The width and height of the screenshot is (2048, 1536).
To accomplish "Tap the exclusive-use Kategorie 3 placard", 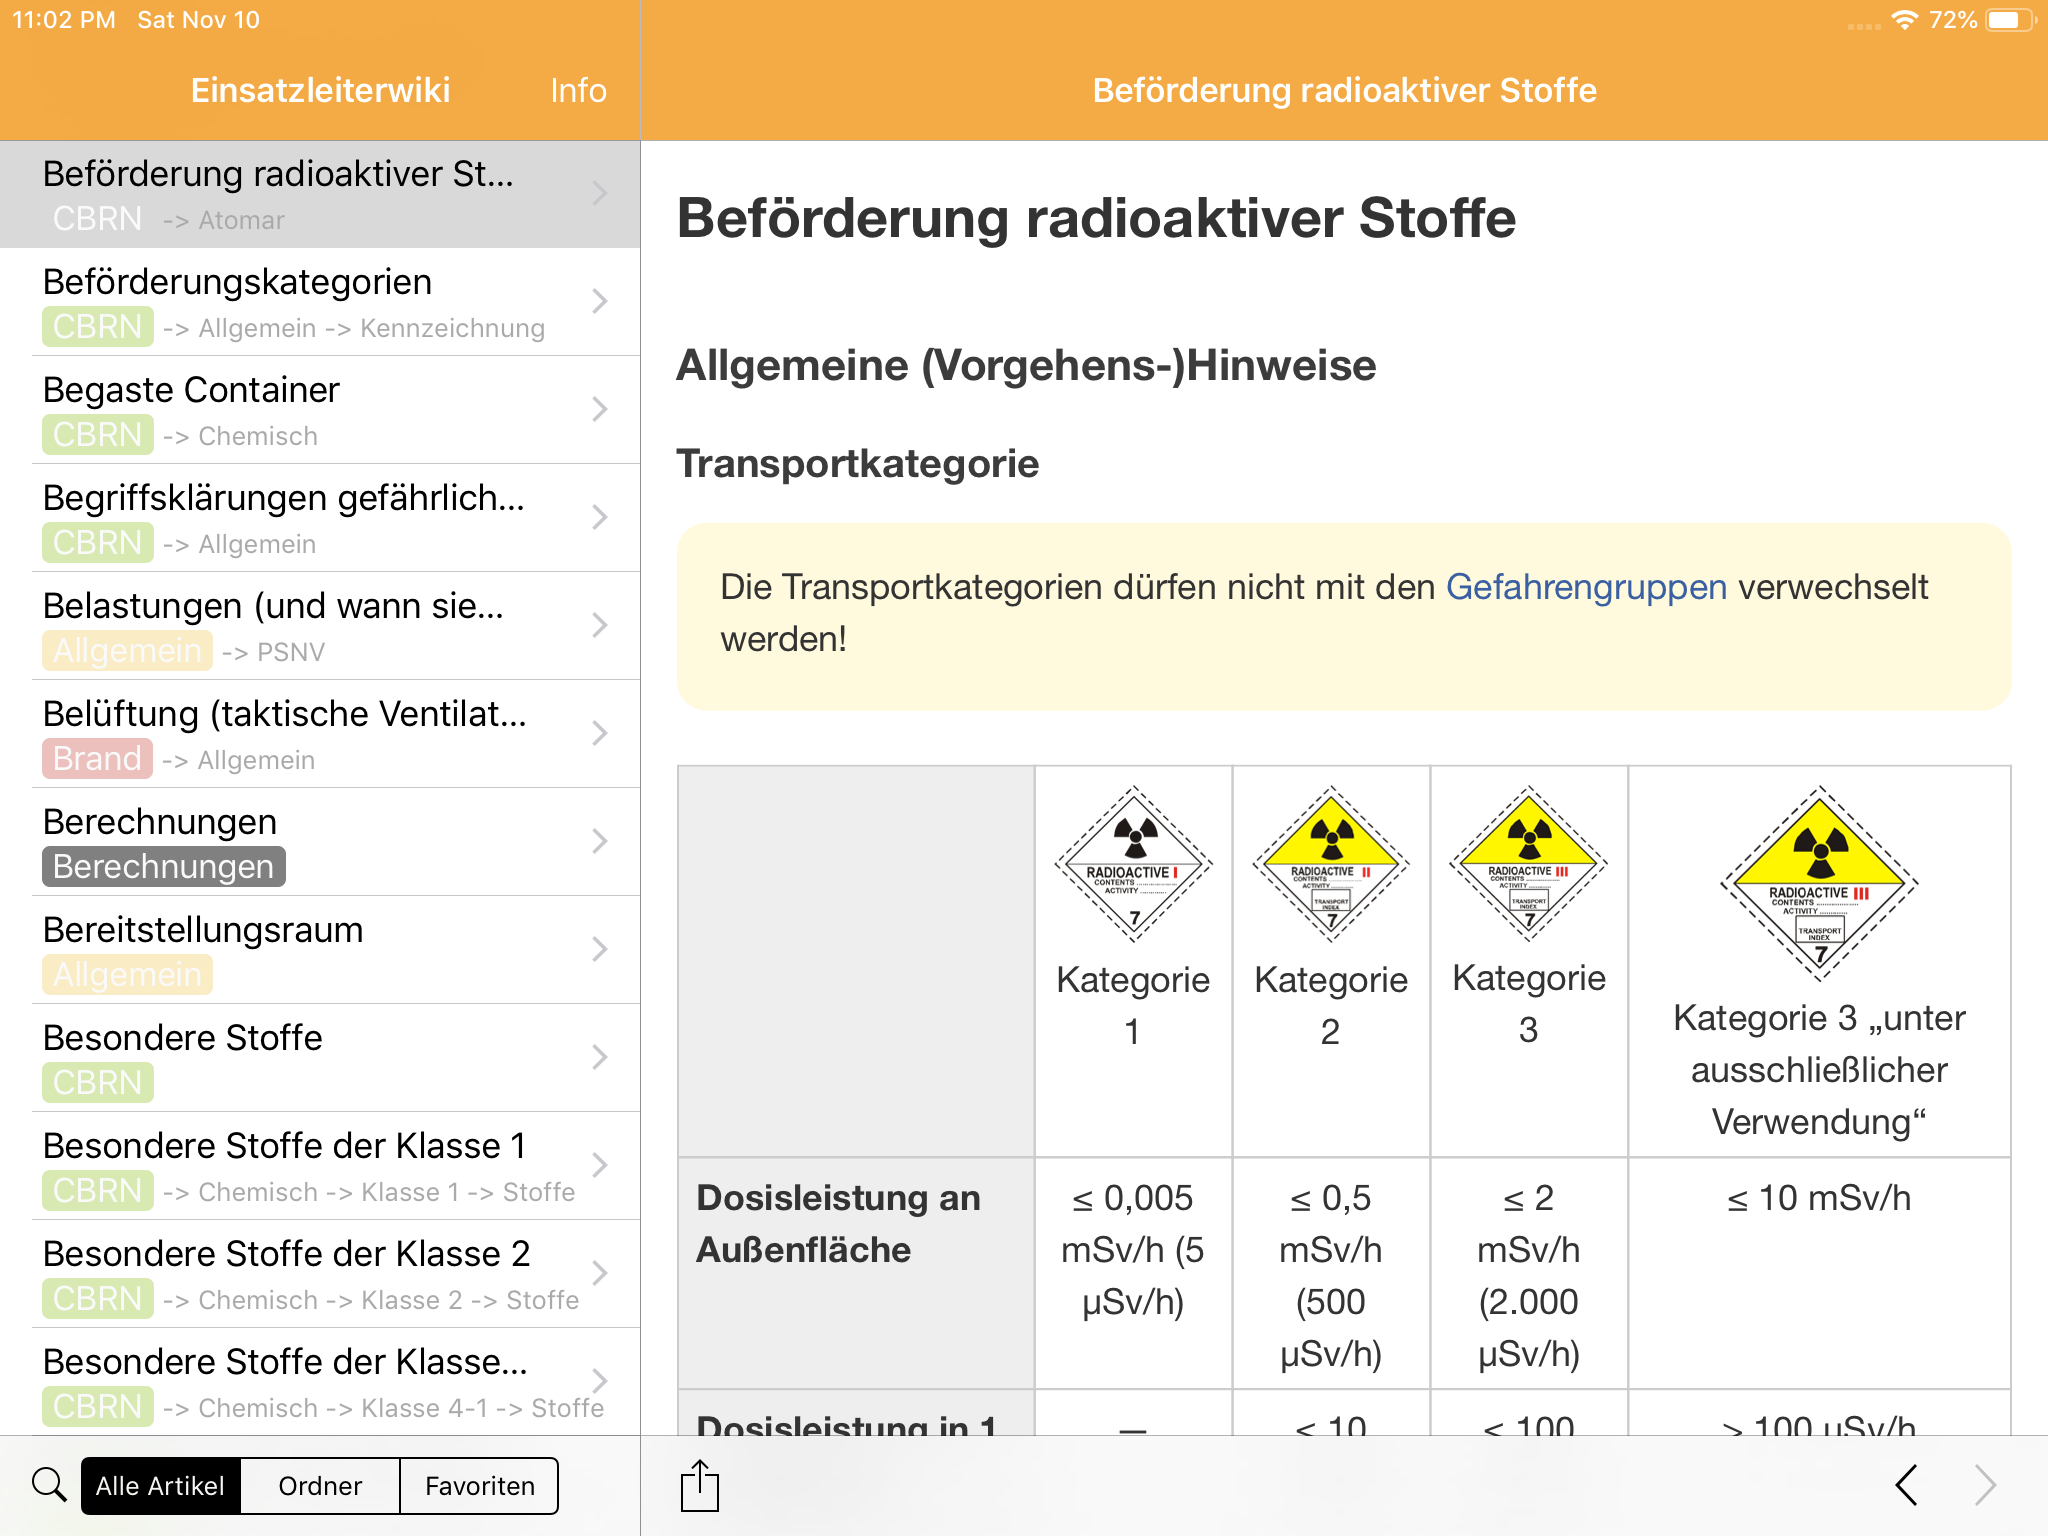I will (x=1819, y=882).
